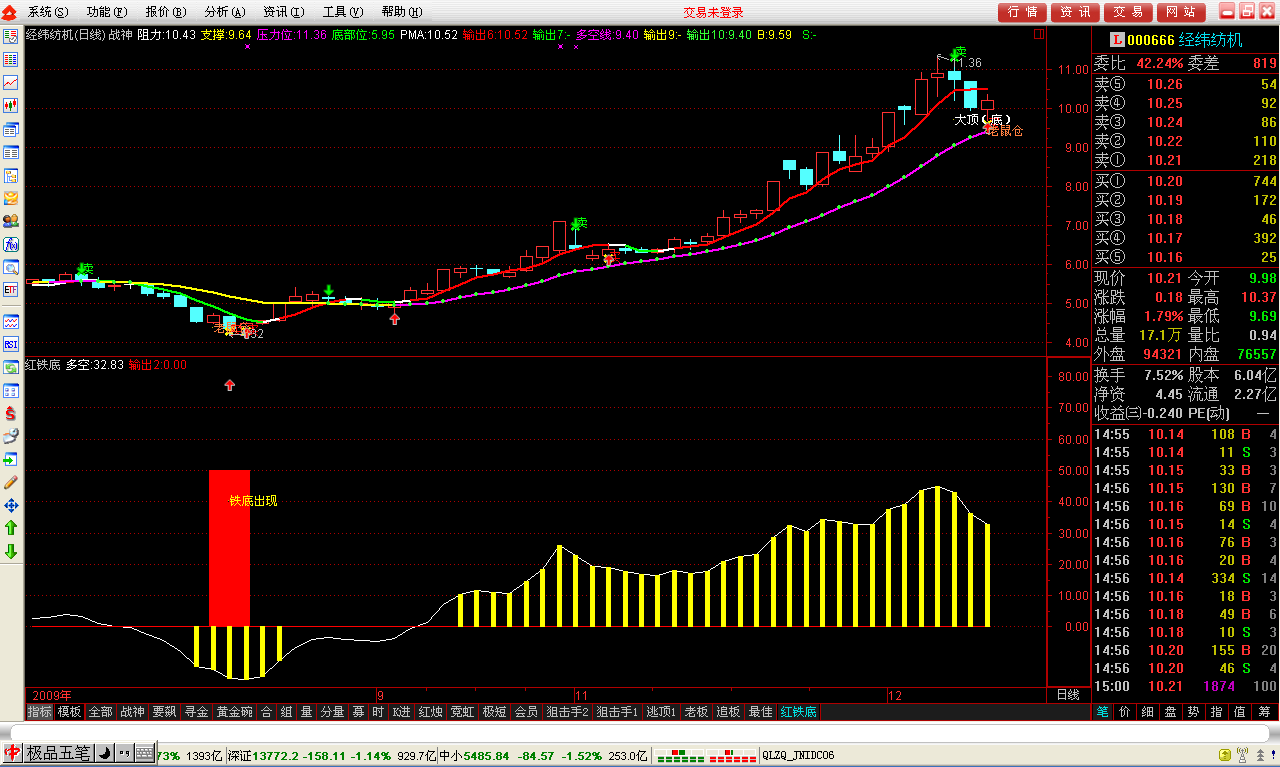The image size is (1280, 767).
Task: Open the quote table grid icon in the left sidebar
Action: 11,59
